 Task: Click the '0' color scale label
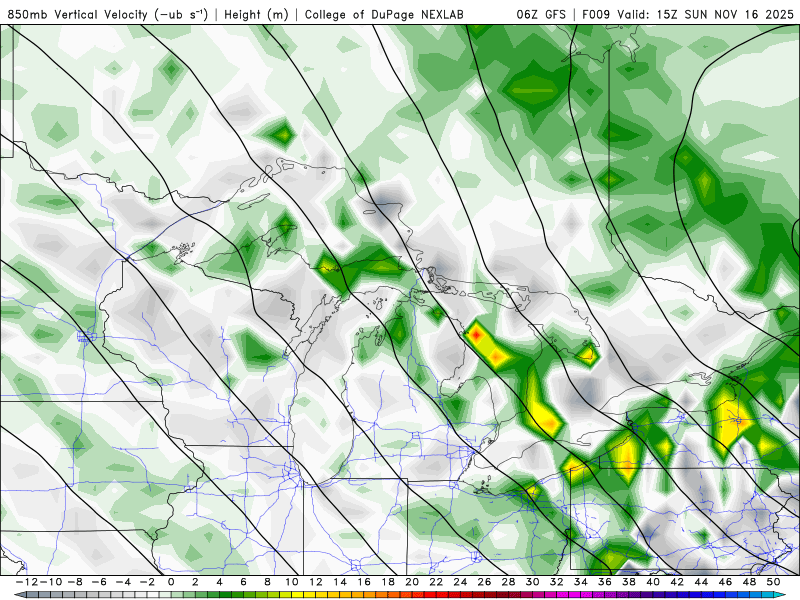pyautogui.click(x=171, y=582)
